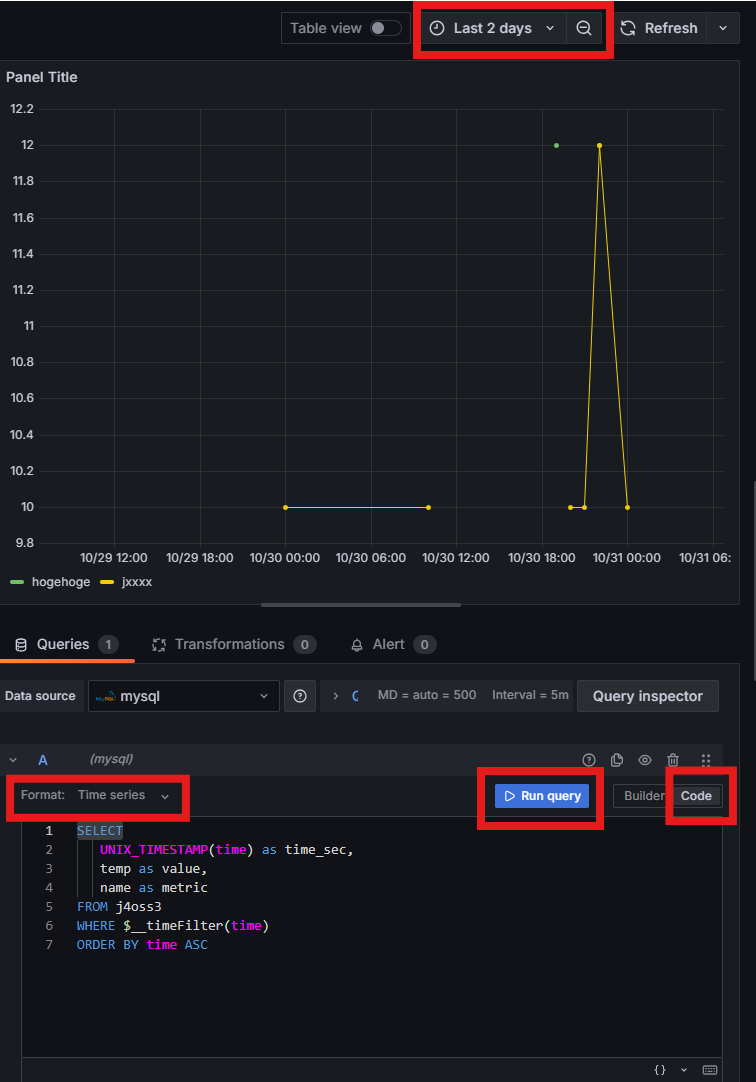Duplicate query A with the copy icon

click(617, 760)
